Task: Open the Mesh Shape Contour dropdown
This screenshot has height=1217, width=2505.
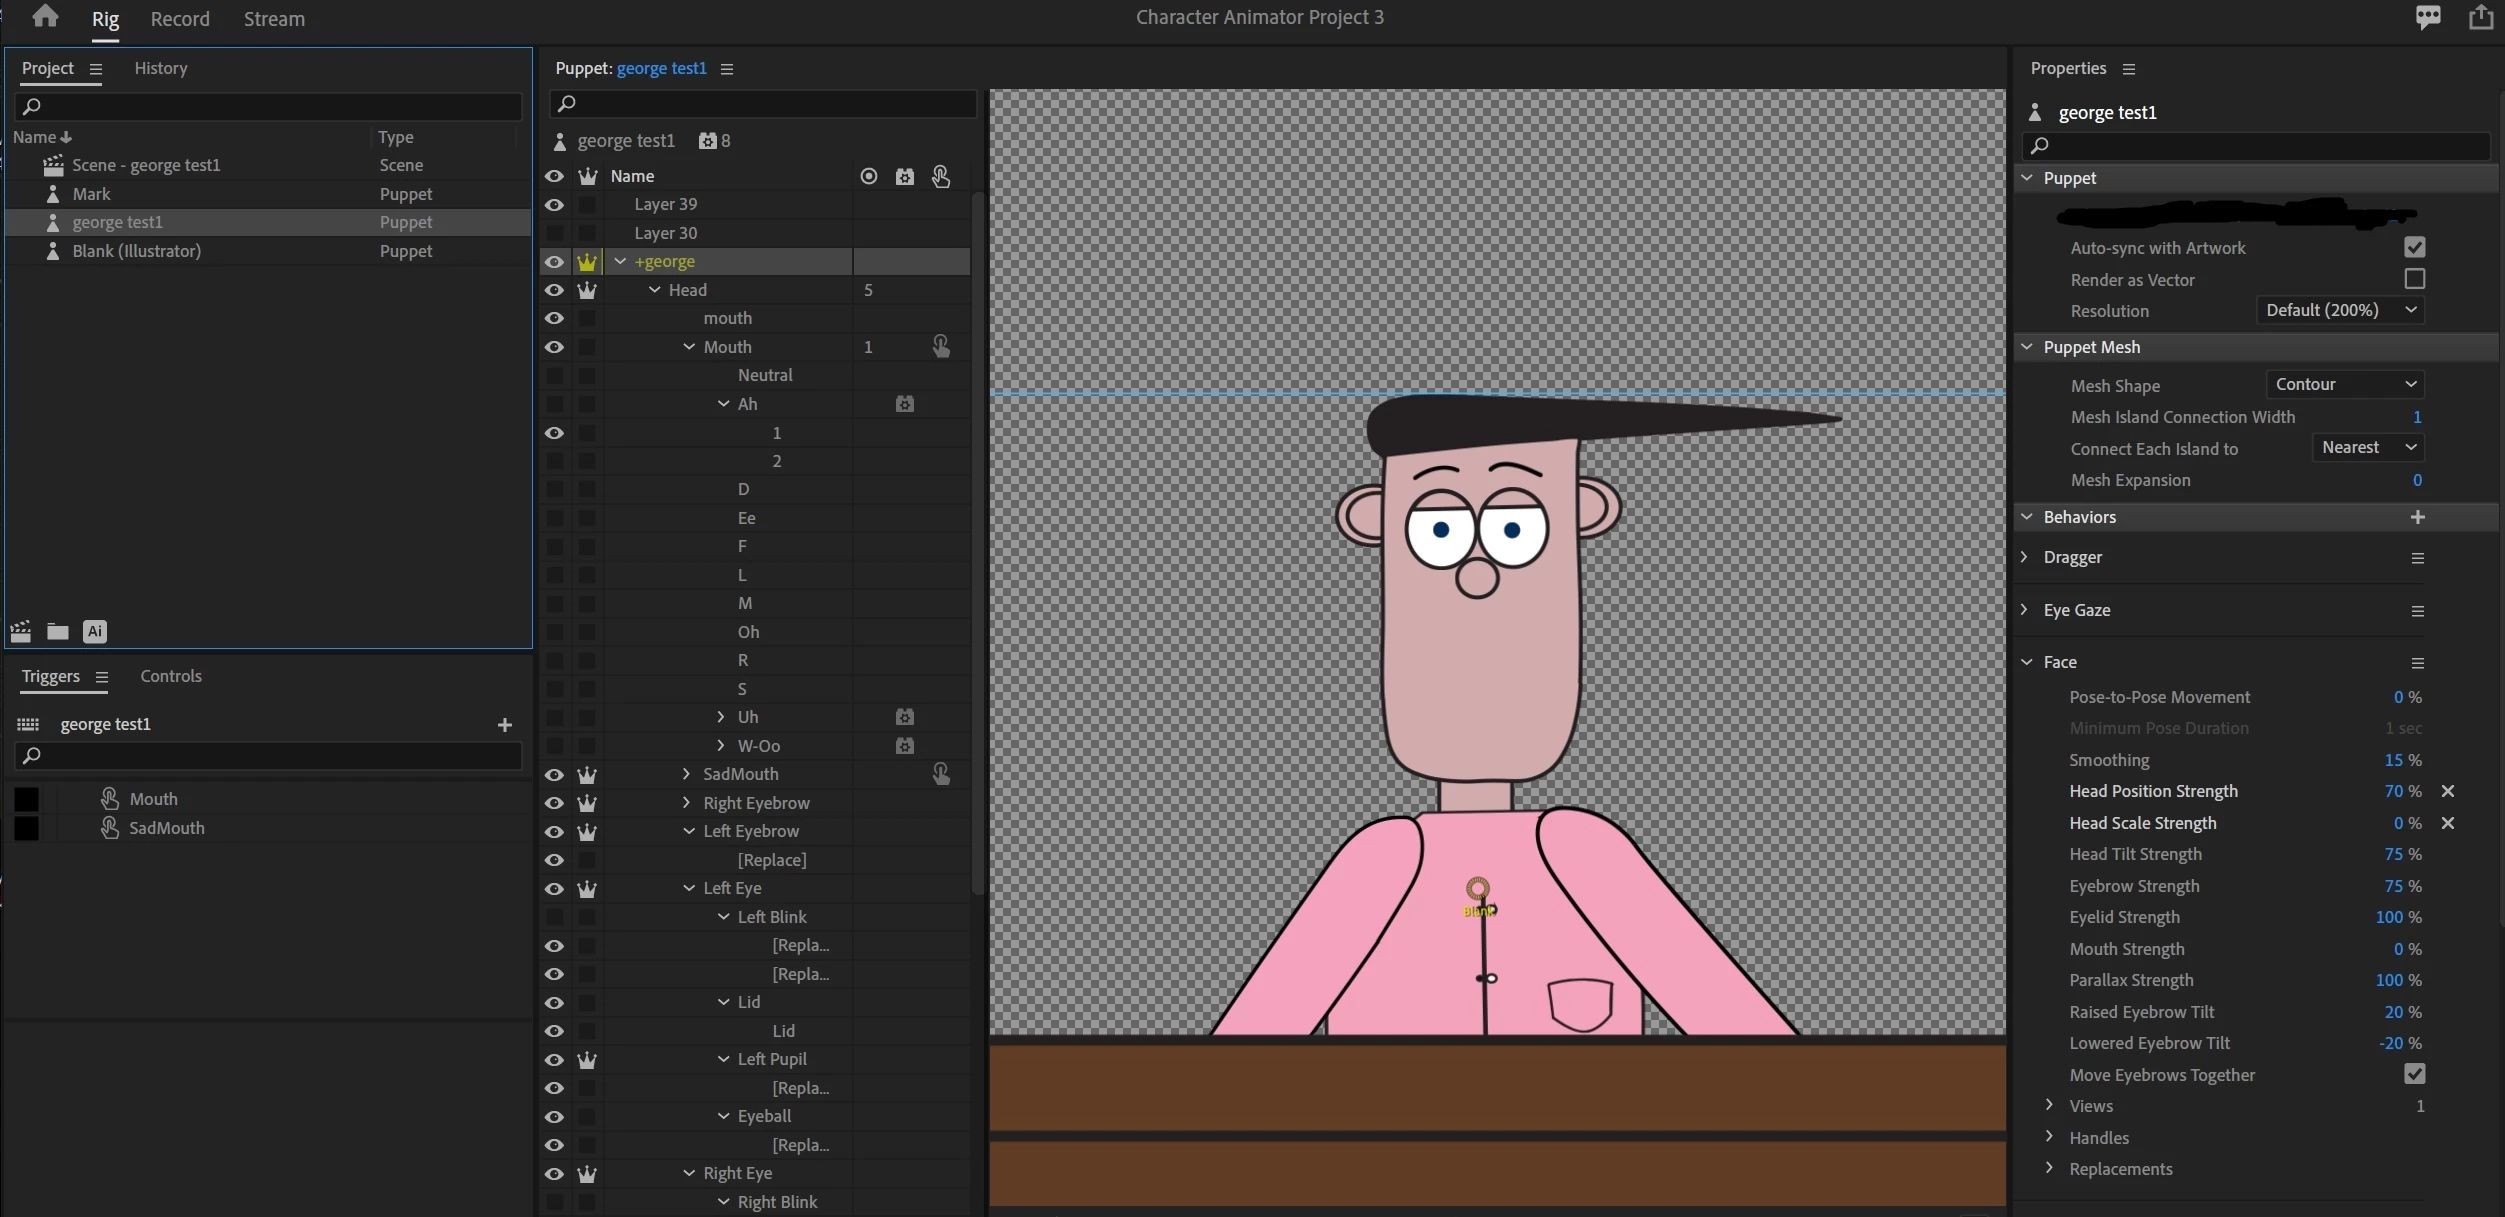Action: [2344, 384]
